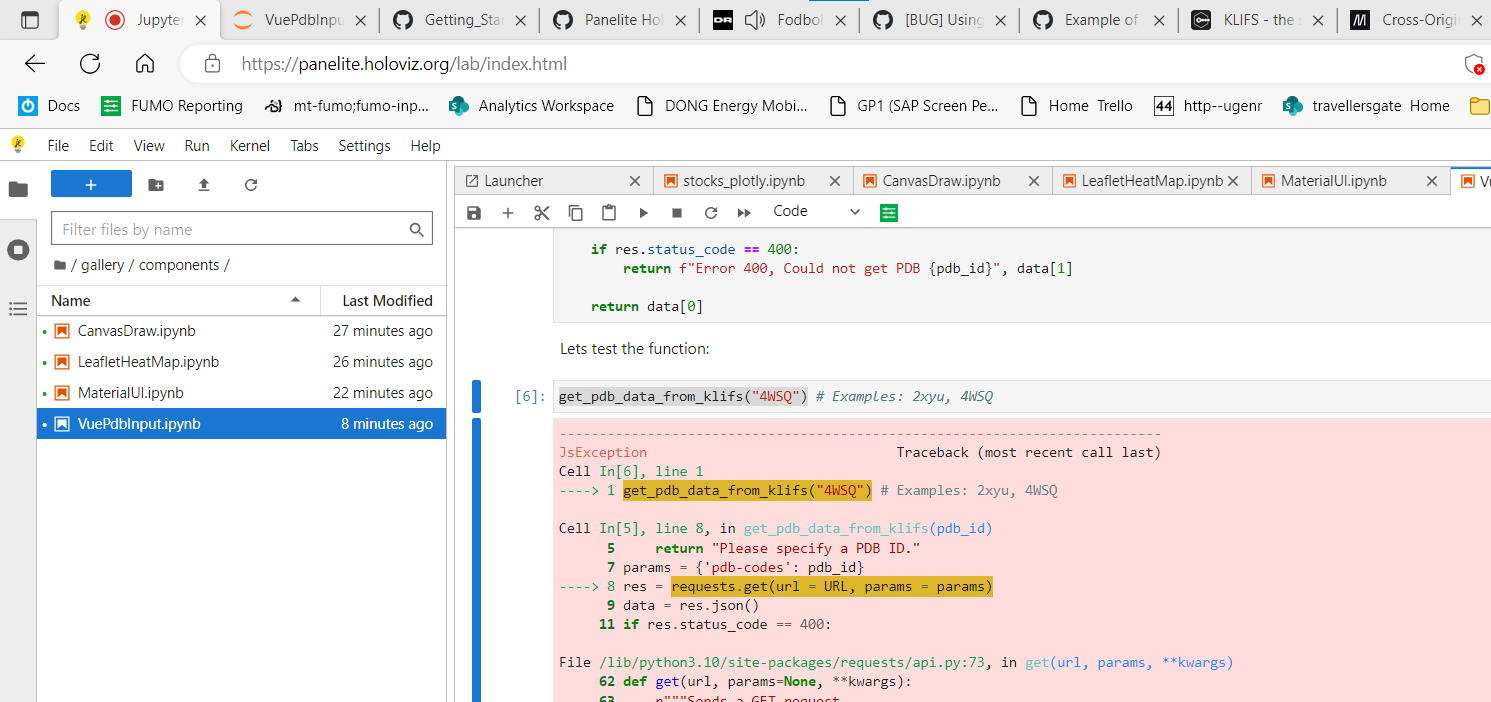The width and height of the screenshot is (1491, 702).
Task: Cut selected cells with scissors icon
Action: [x=542, y=213]
